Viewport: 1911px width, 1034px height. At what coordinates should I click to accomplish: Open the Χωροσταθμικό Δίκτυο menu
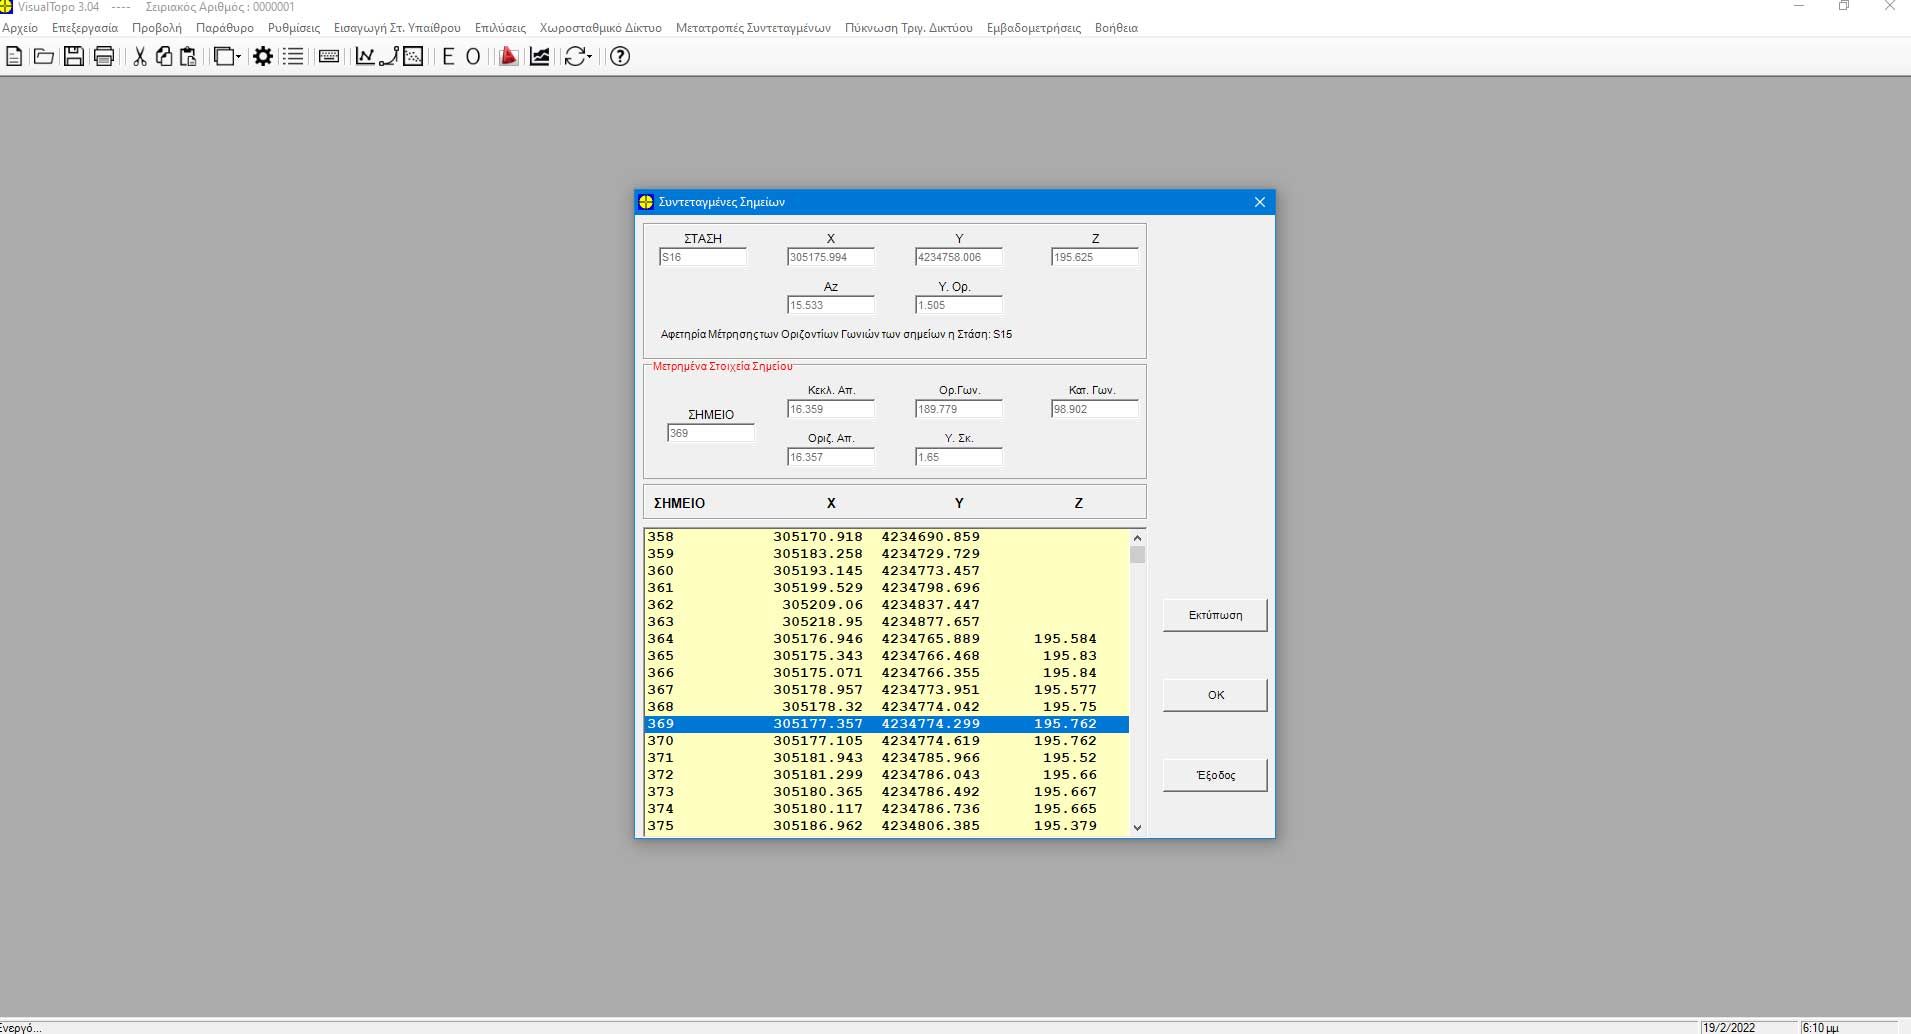coord(600,28)
